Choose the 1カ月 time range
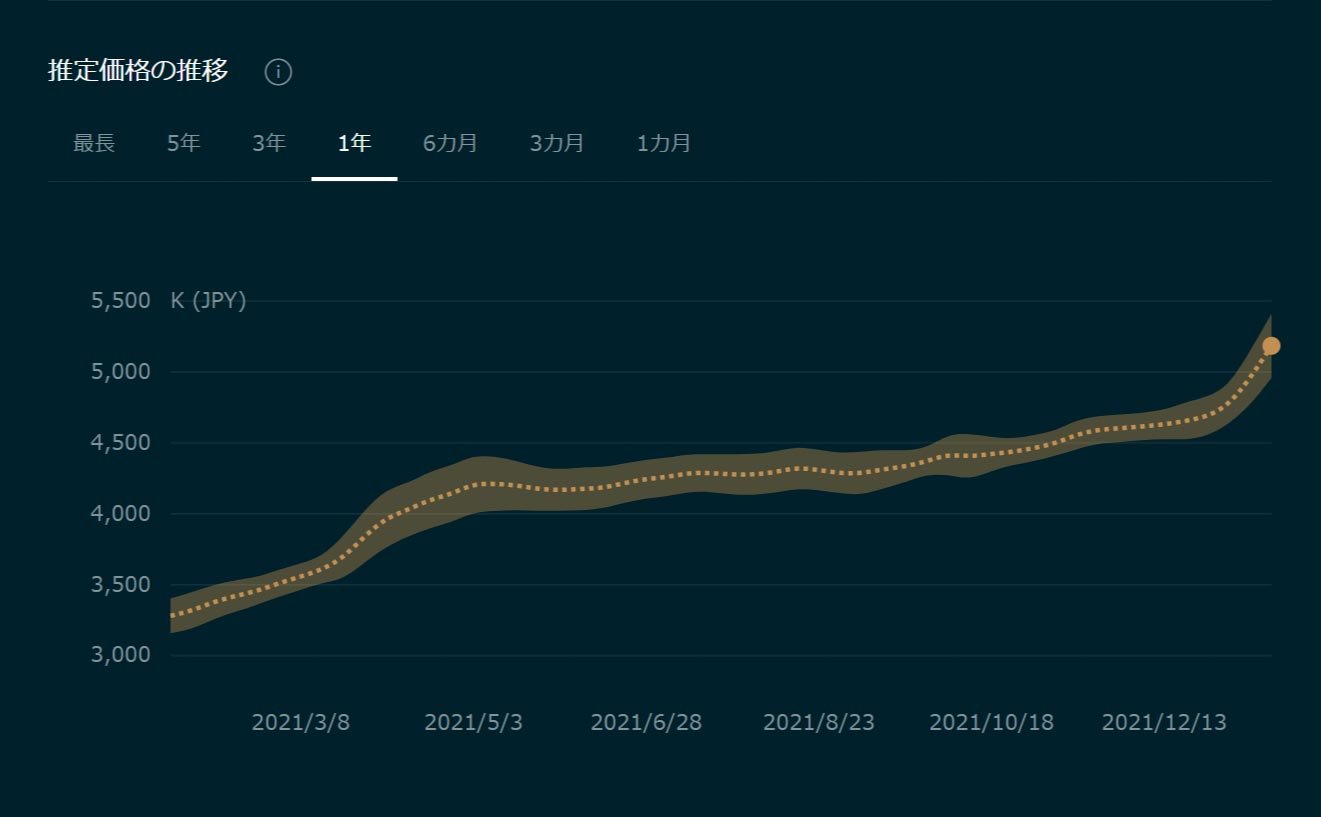The image size is (1321, 817). click(x=664, y=143)
